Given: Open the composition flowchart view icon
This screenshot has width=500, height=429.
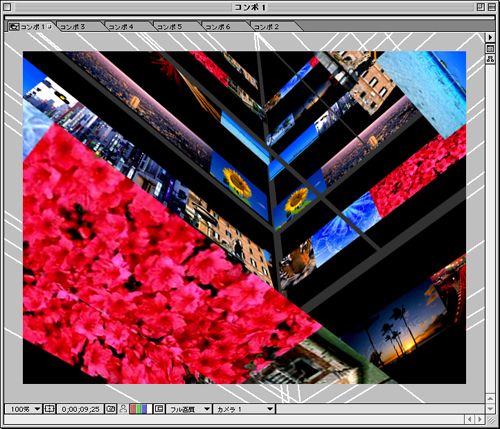Looking at the screenshot, I should [x=490, y=59].
